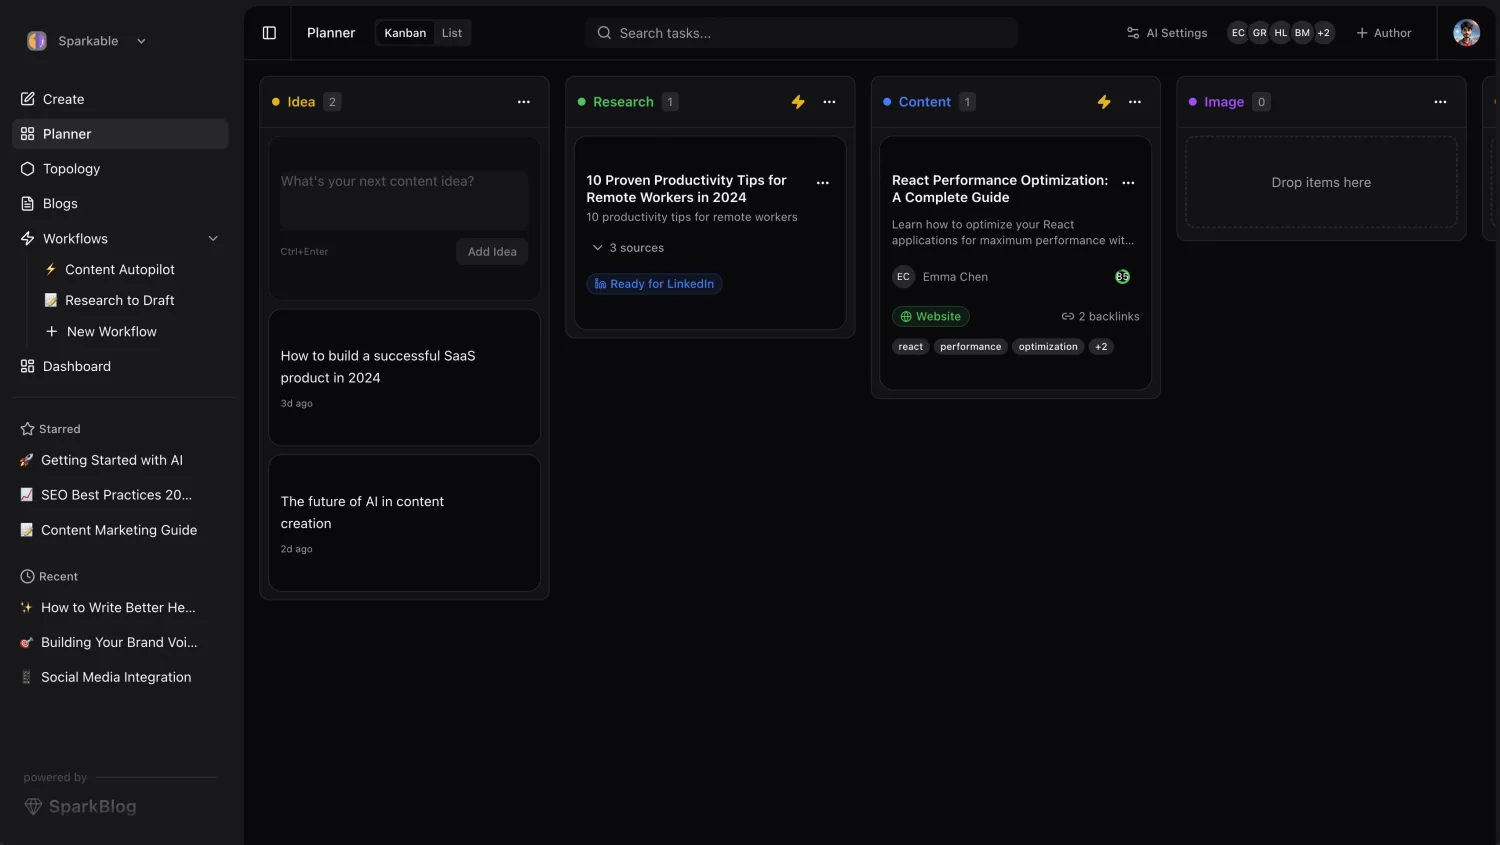
Task: Click the react tag
Action: tap(910, 347)
